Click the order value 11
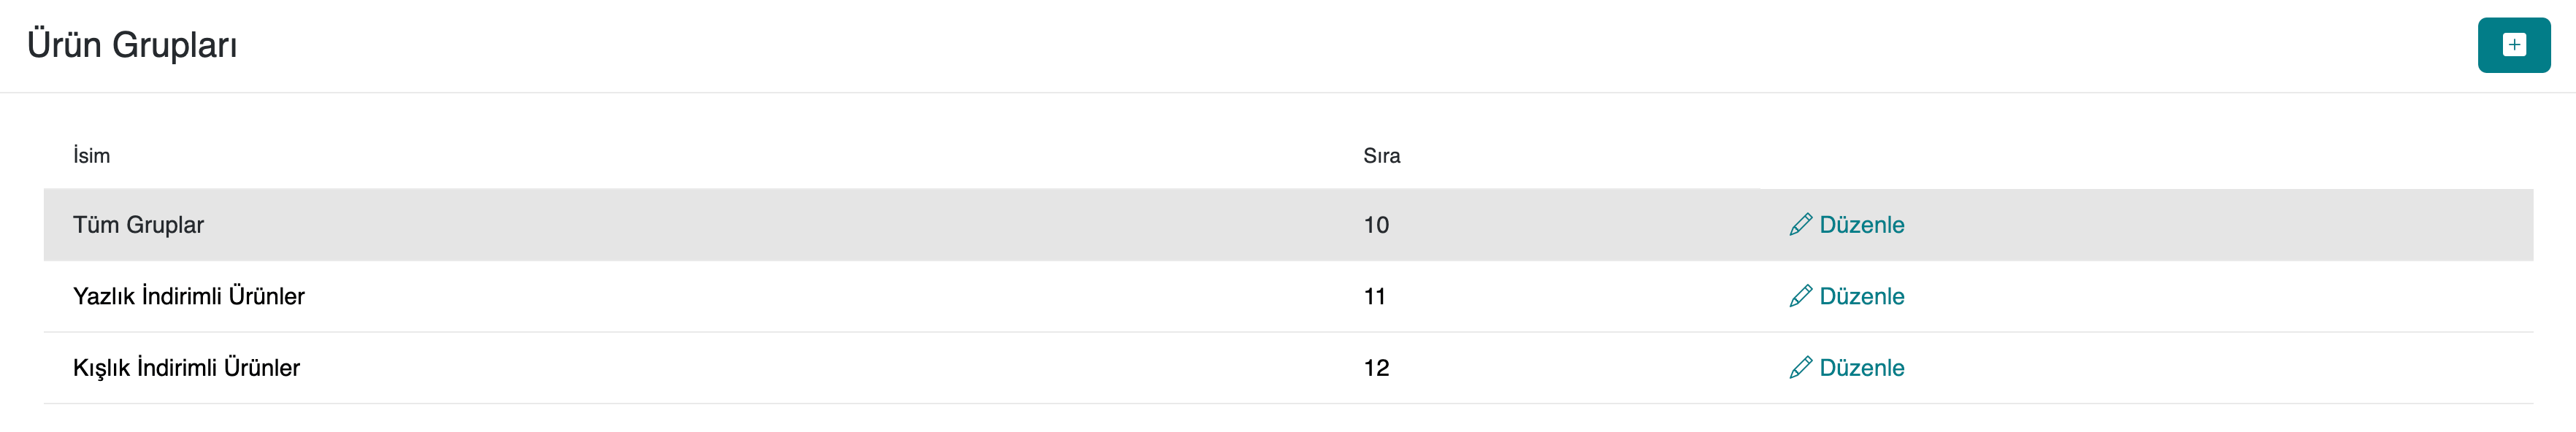Viewport: 2576px width, 432px height. pyautogui.click(x=1374, y=297)
